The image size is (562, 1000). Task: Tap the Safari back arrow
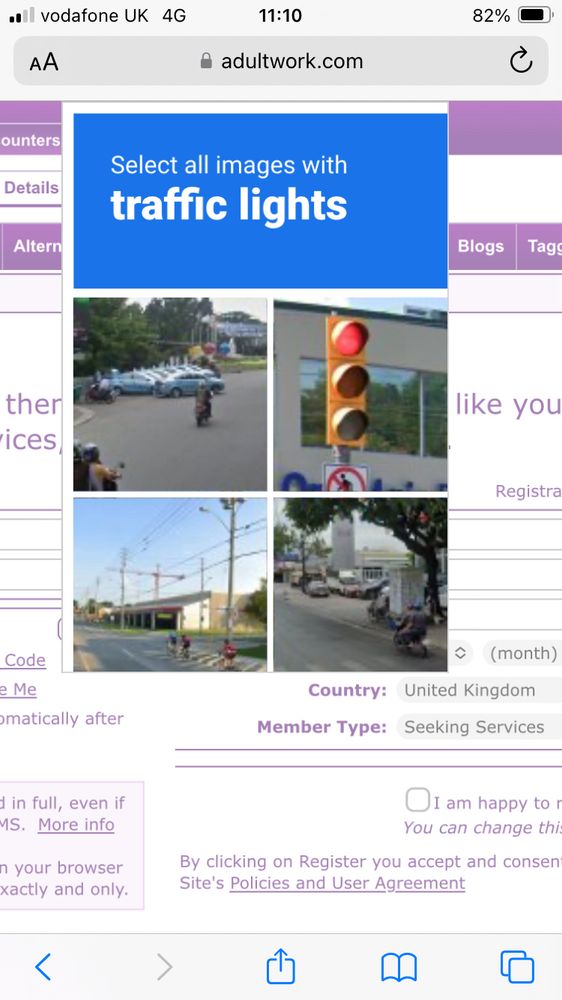43,967
